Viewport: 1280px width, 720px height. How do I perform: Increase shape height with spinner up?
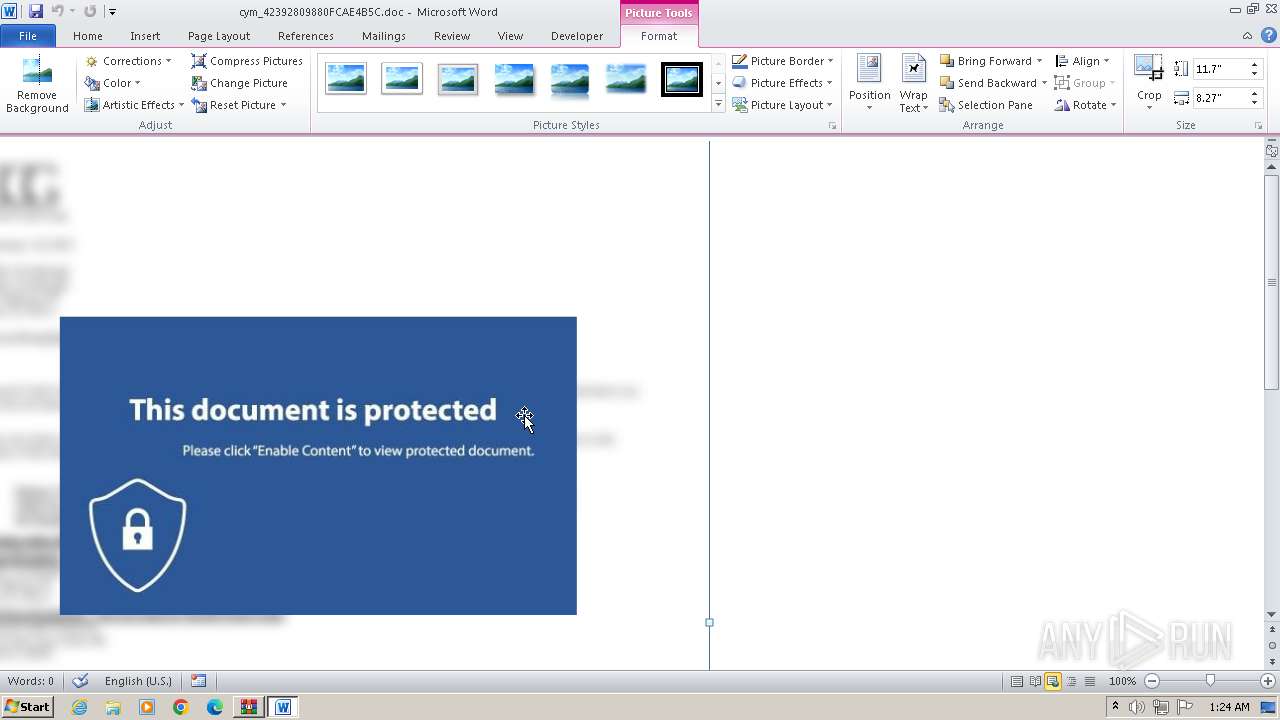click(1254, 65)
